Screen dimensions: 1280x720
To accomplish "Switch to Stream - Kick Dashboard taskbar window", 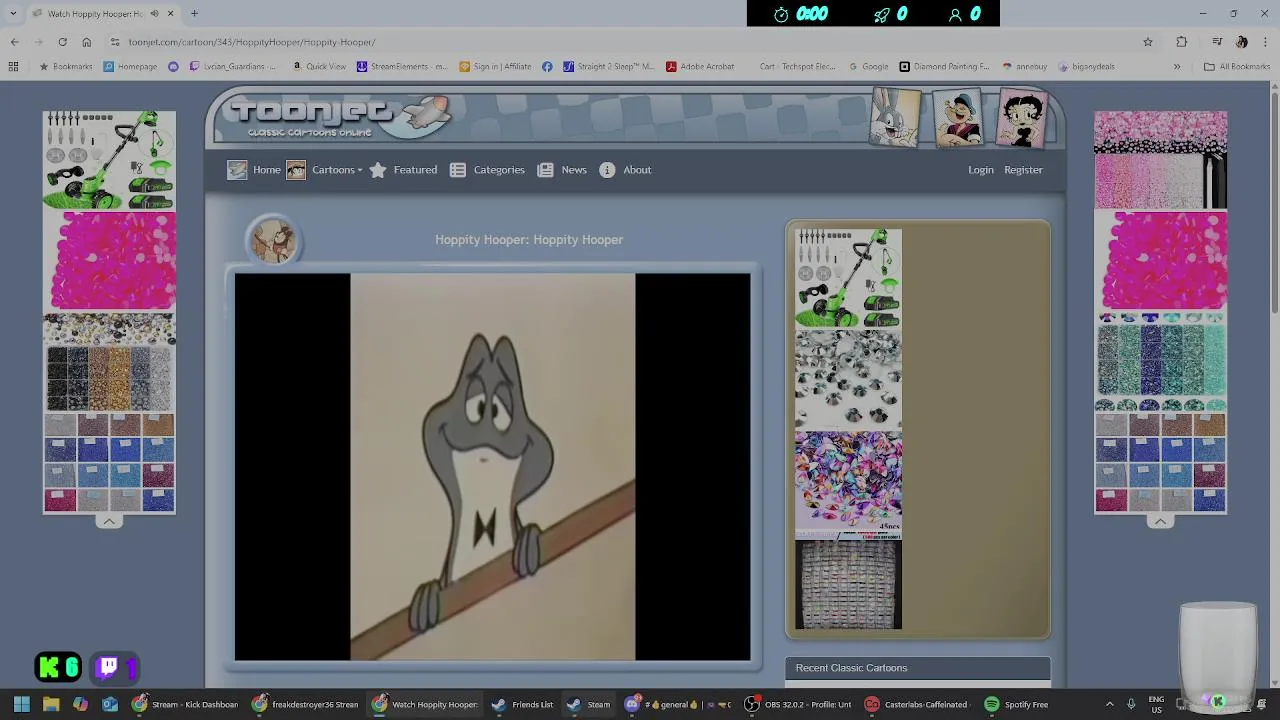I will pyautogui.click(x=186, y=704).
